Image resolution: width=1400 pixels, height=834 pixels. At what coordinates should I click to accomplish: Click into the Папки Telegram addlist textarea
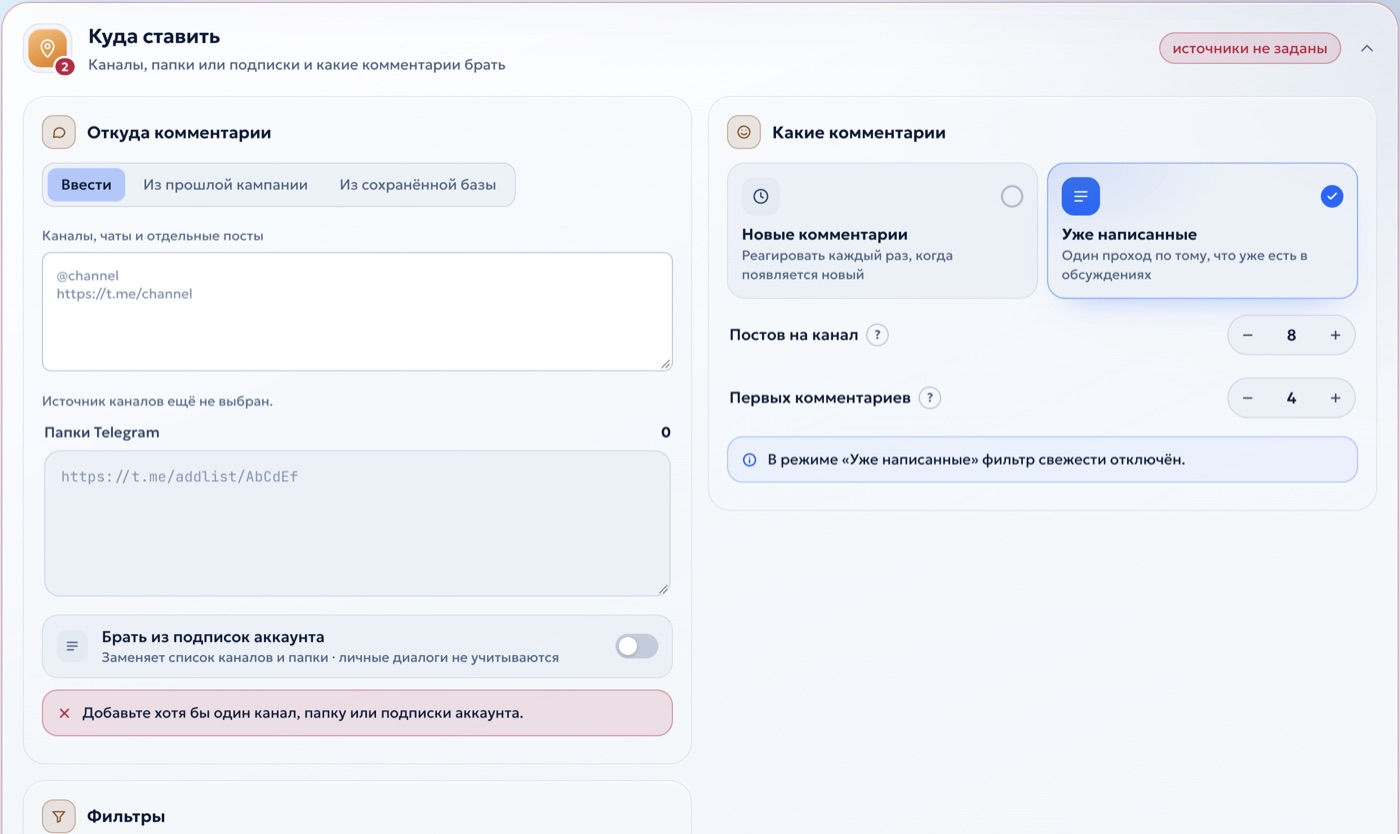coord(357,524)
